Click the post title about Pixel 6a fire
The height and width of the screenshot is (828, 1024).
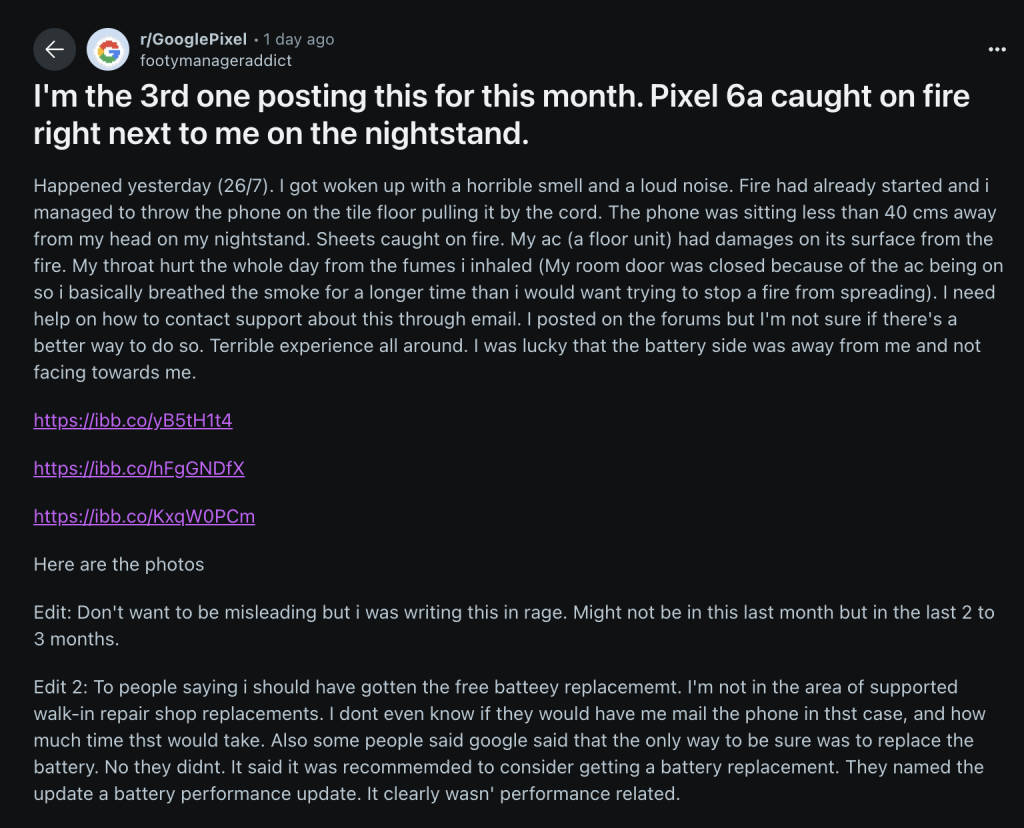tap(502, 115)
